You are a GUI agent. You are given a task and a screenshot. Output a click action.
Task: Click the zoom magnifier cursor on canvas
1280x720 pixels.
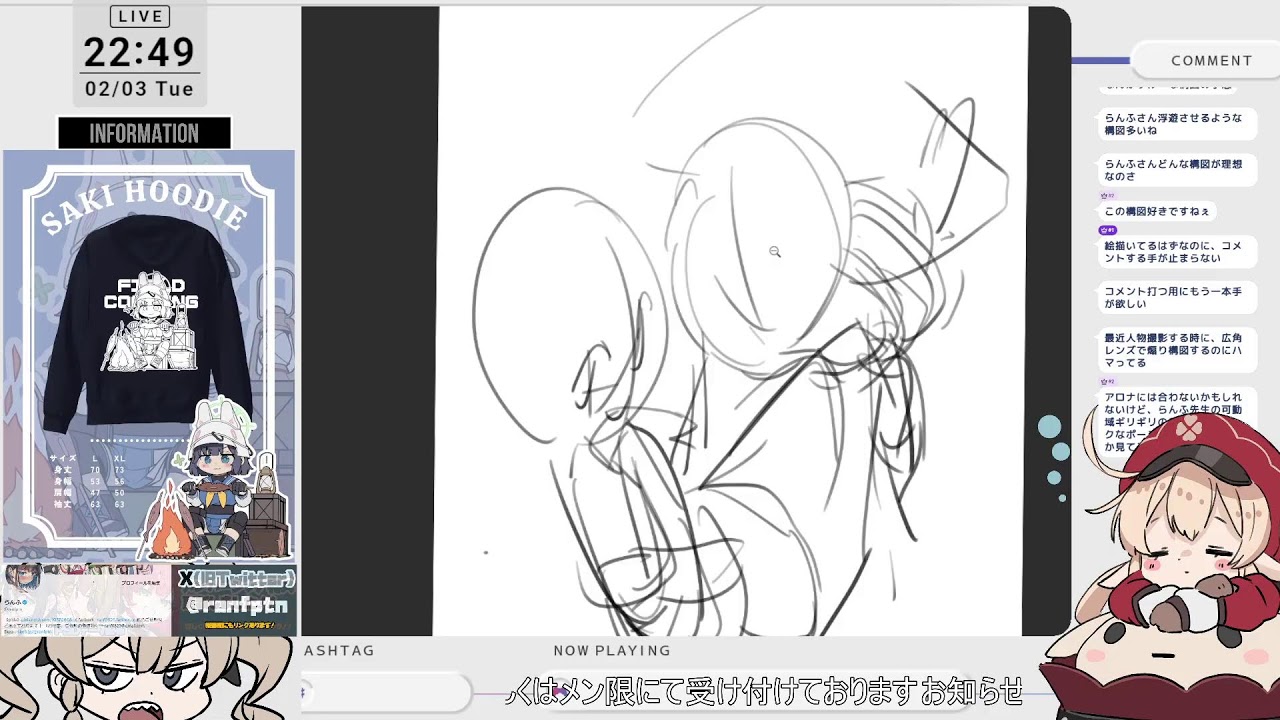click(775, 252)
